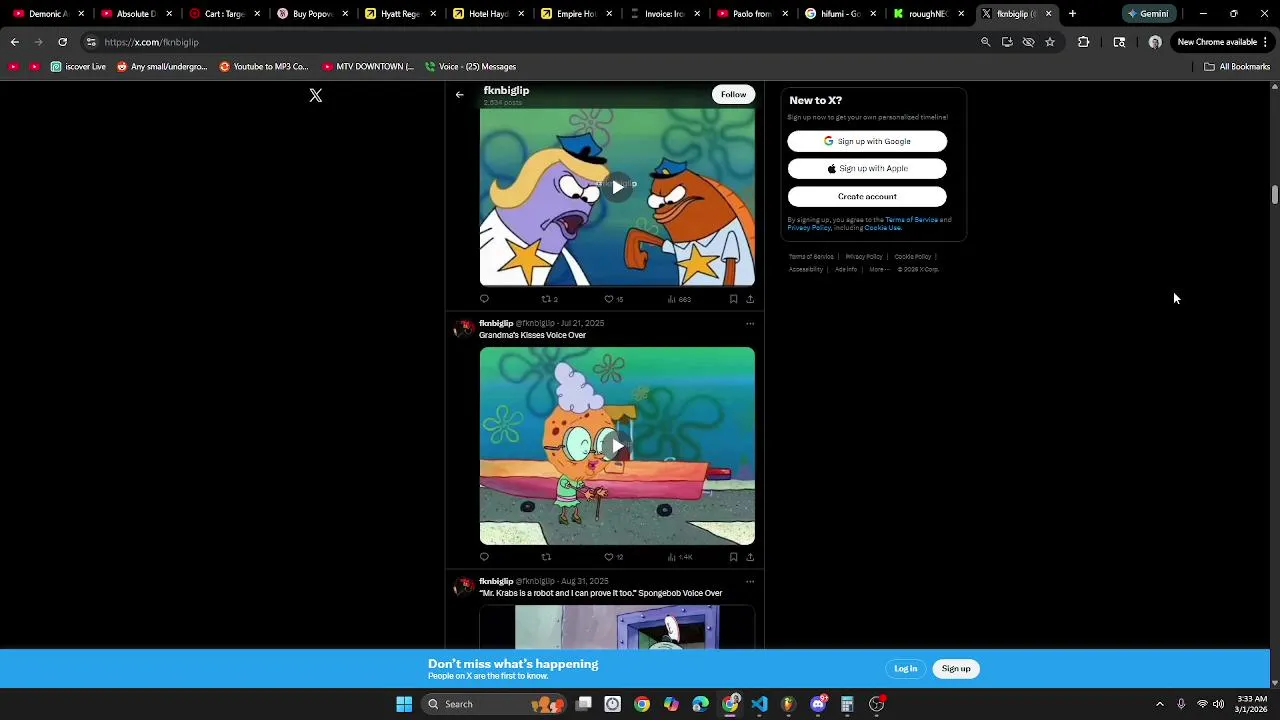Like the police fish video post
1280x720 pixels.
point(613,299)
